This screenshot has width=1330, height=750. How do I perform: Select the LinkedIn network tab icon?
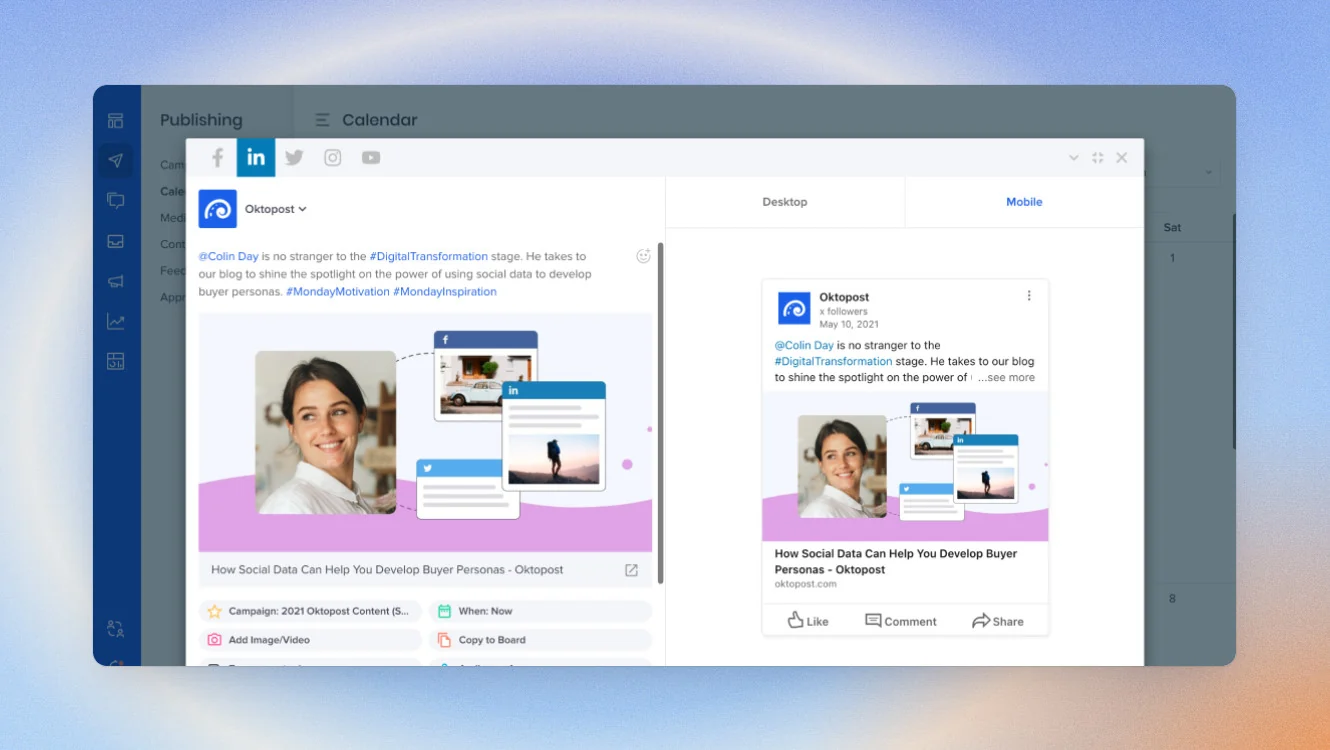(256, 158)
